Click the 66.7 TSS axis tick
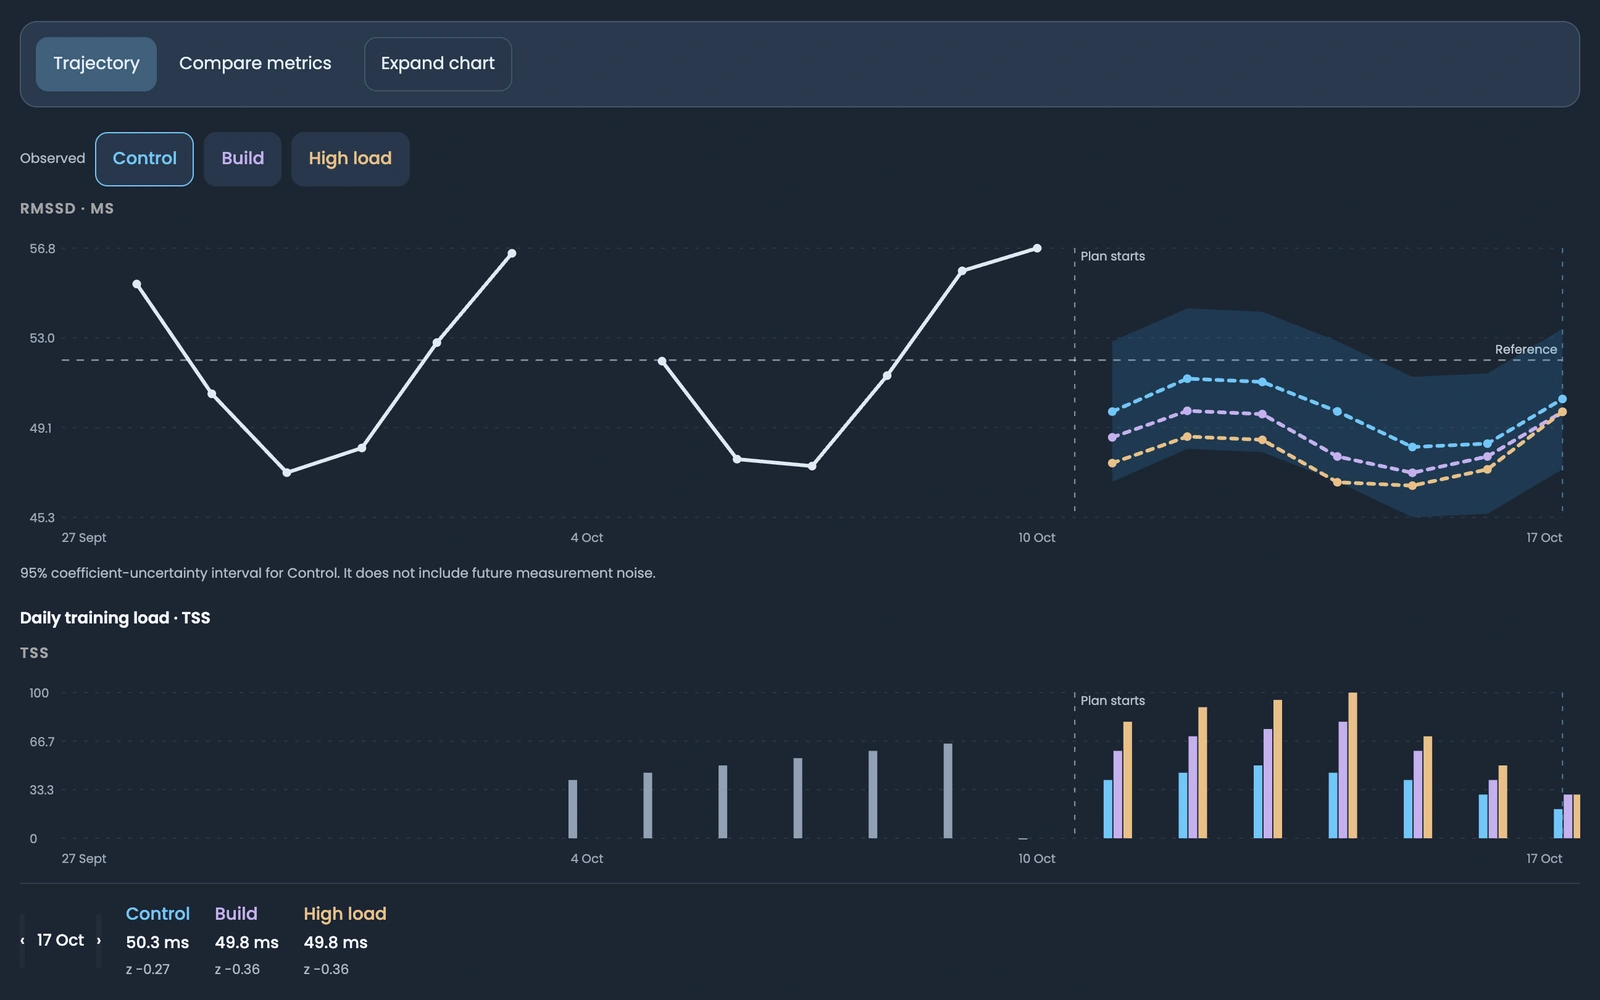Viewport: 1600px width, 1000px height. coord(42,741)
